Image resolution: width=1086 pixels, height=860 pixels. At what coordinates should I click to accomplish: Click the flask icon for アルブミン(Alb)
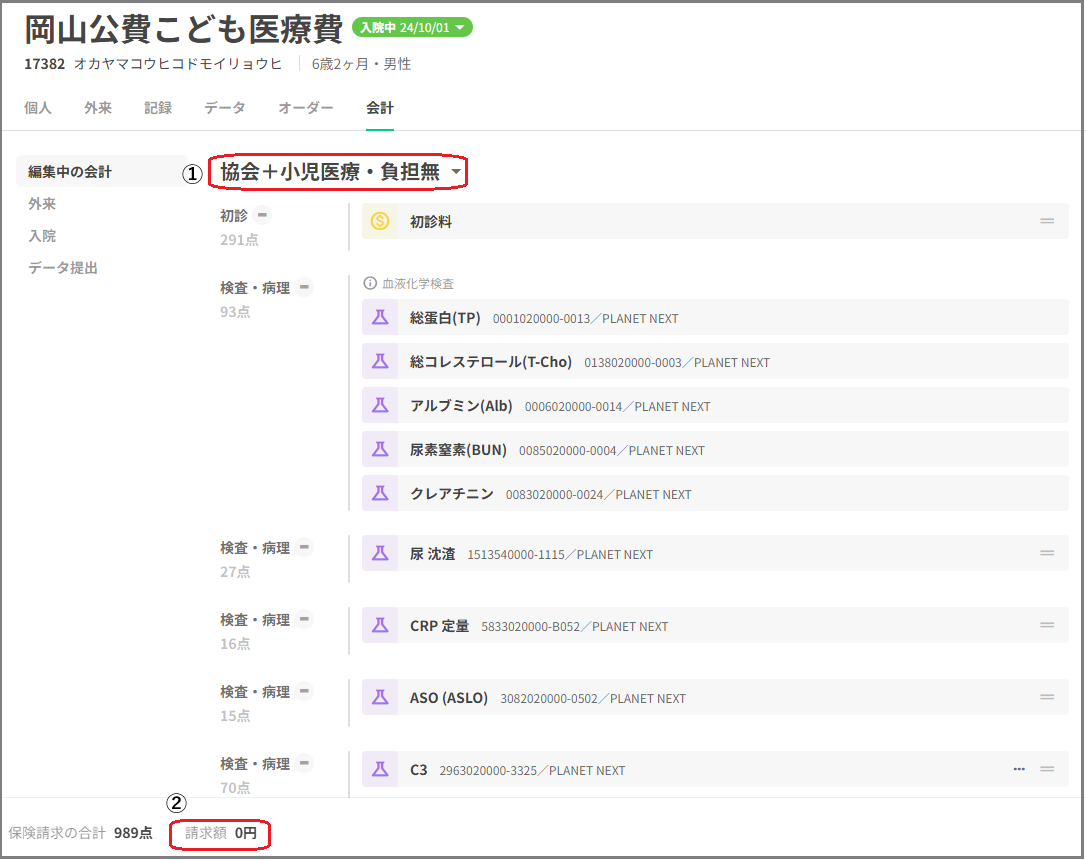click(x=380, y=406)
